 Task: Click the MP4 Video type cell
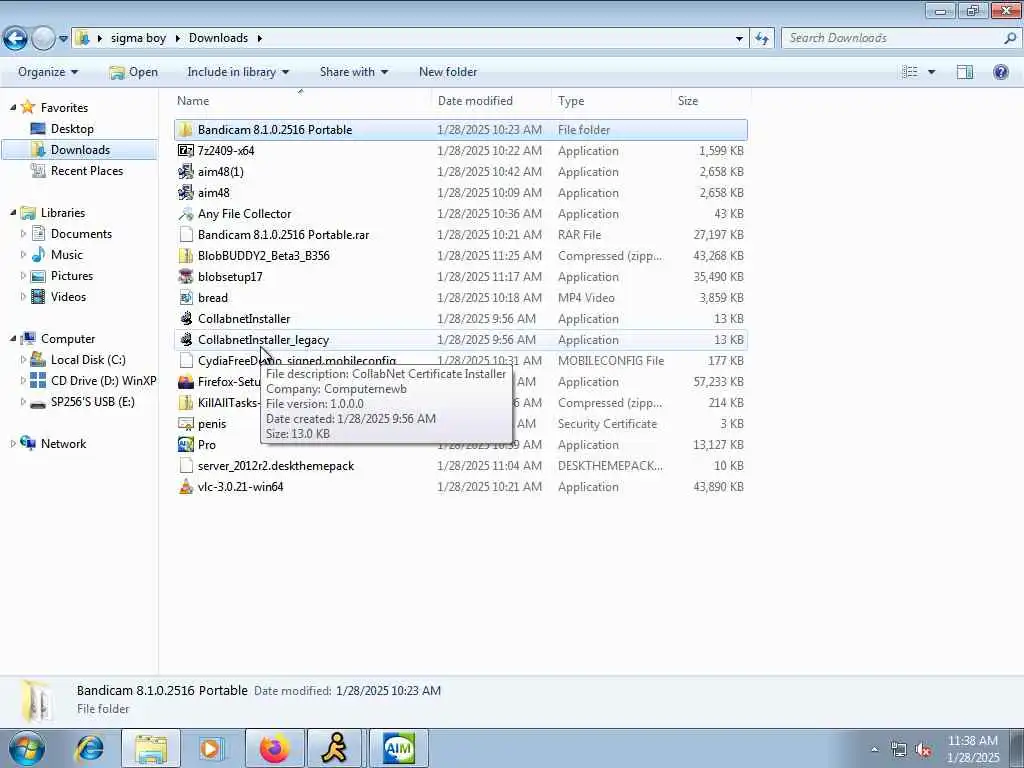click(x=586, y=298)
